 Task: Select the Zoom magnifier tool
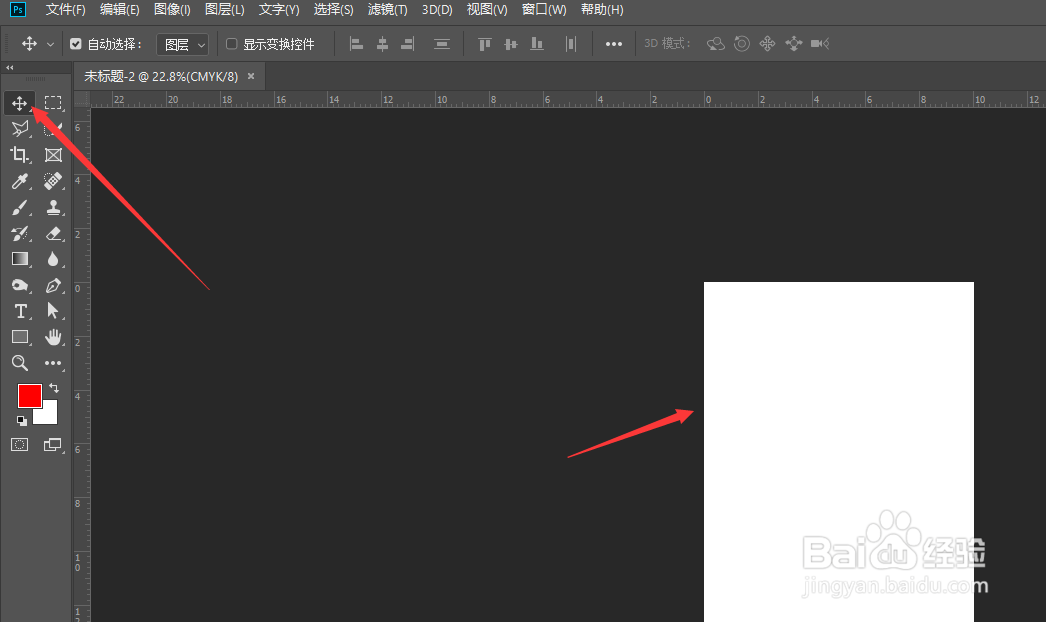20,363
